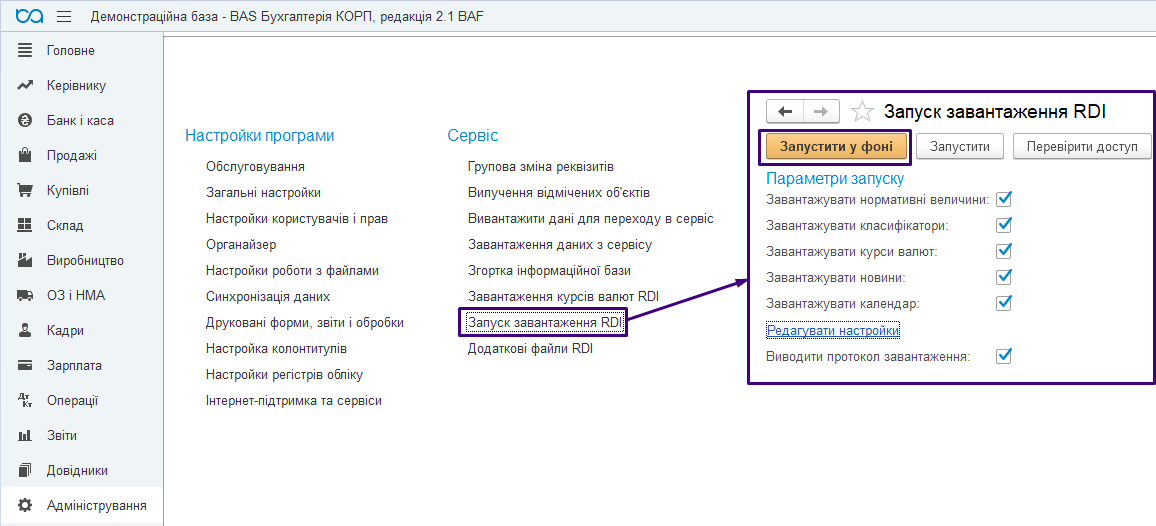
Task: Open the Виробництво section label
Action: 85,260
